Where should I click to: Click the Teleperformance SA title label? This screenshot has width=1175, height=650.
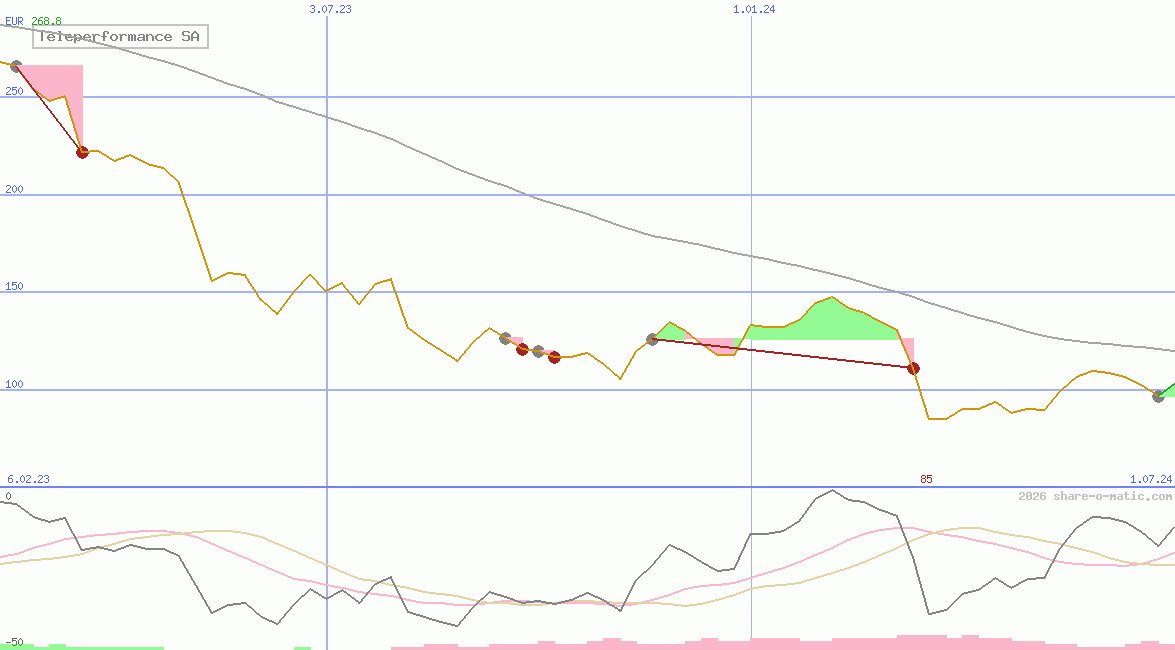(x=120, y=37)
